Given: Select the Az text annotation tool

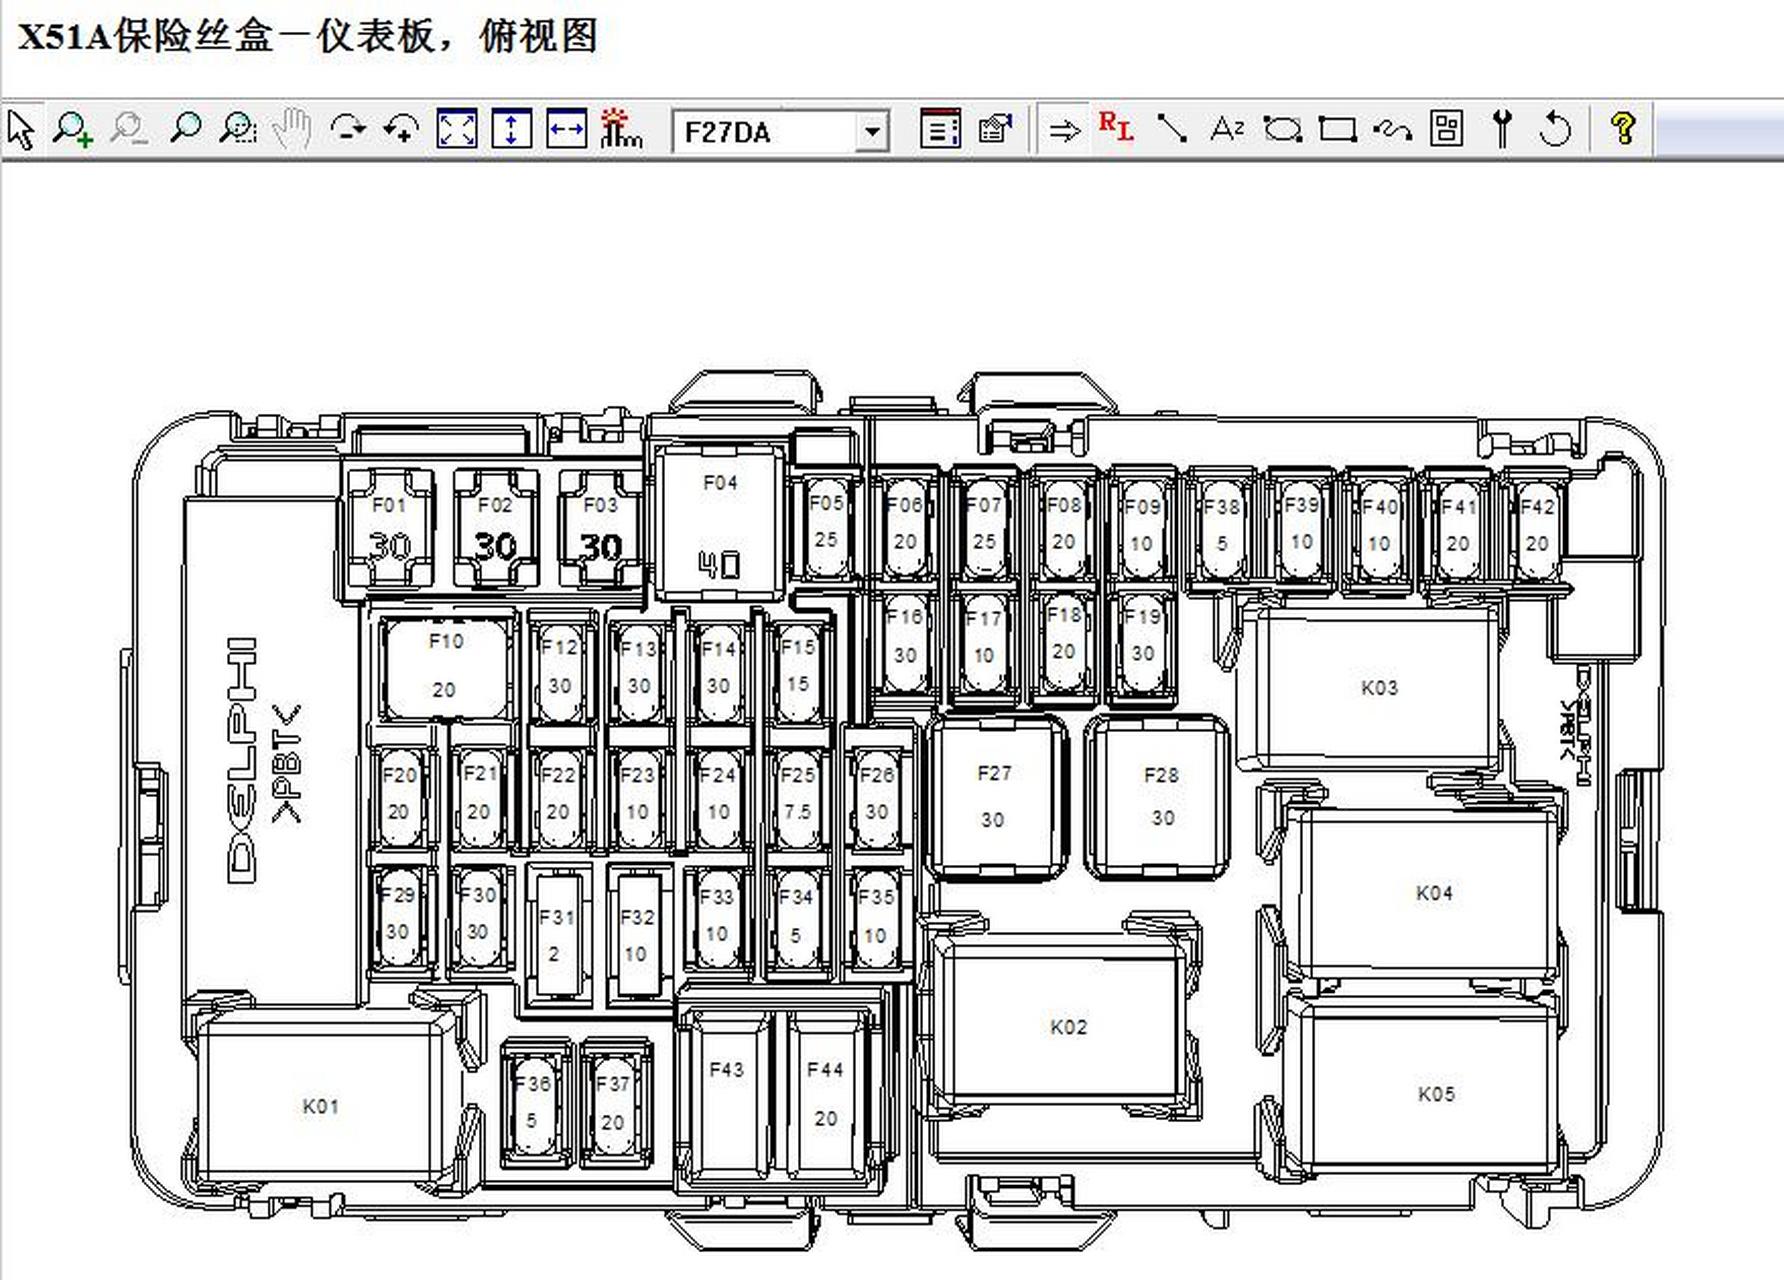Looking at the screenshot, I should pyautogui.click(x=1227, y=130).
